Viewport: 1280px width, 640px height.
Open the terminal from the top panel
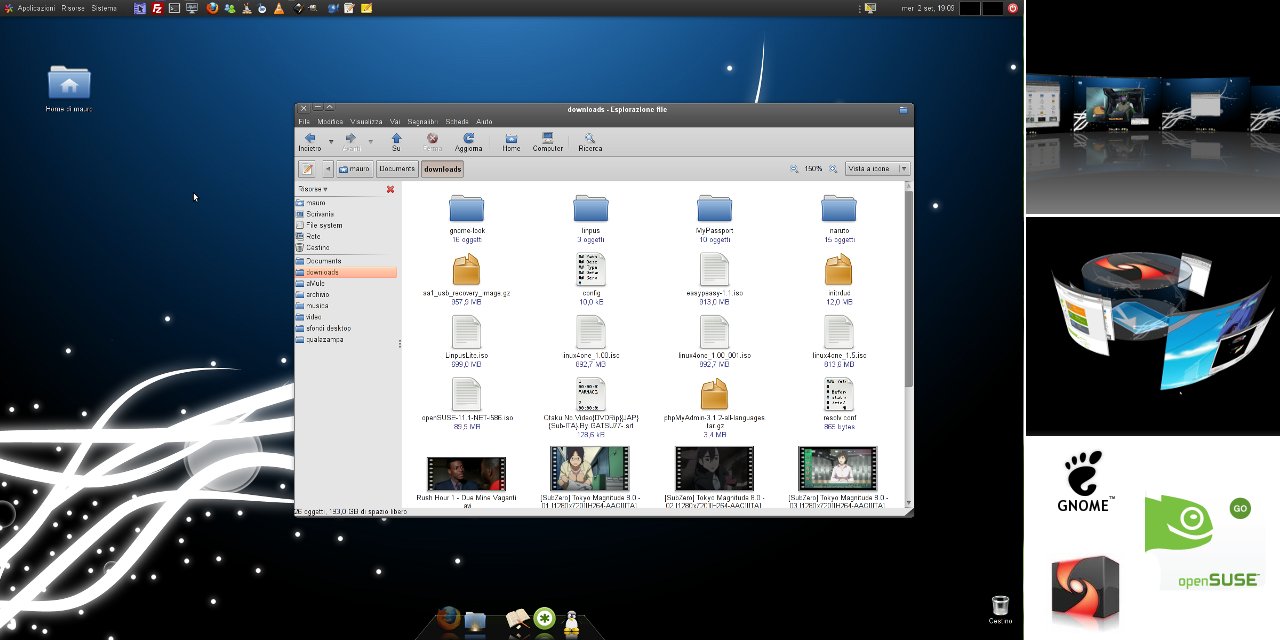click(174, 8)
